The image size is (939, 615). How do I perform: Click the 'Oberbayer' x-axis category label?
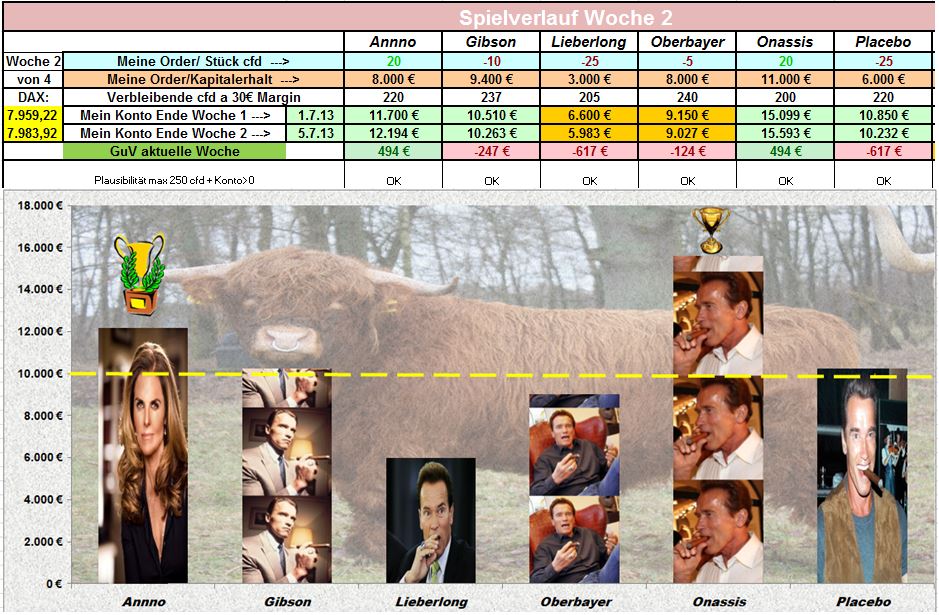click(x=576, y=602)
